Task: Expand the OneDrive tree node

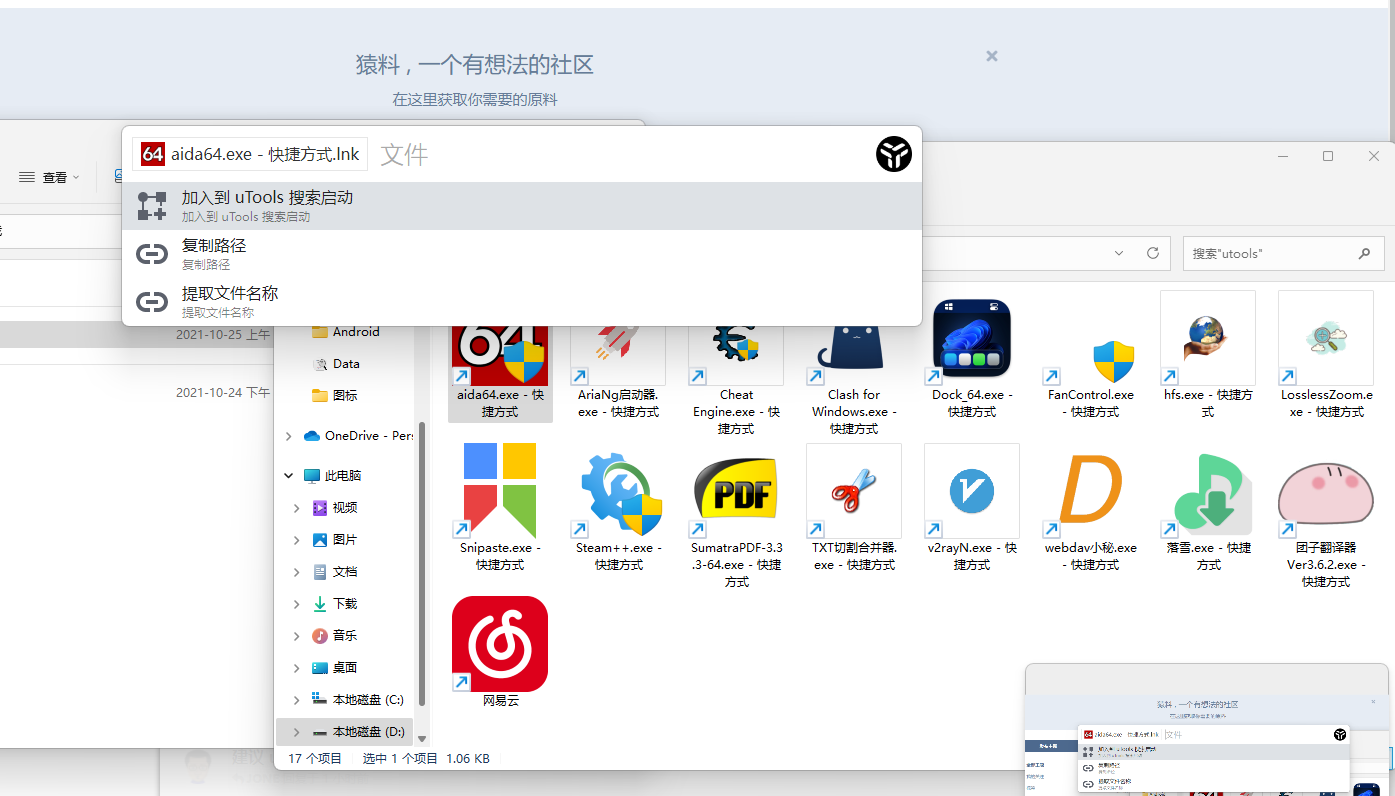Action: [289, 436]
